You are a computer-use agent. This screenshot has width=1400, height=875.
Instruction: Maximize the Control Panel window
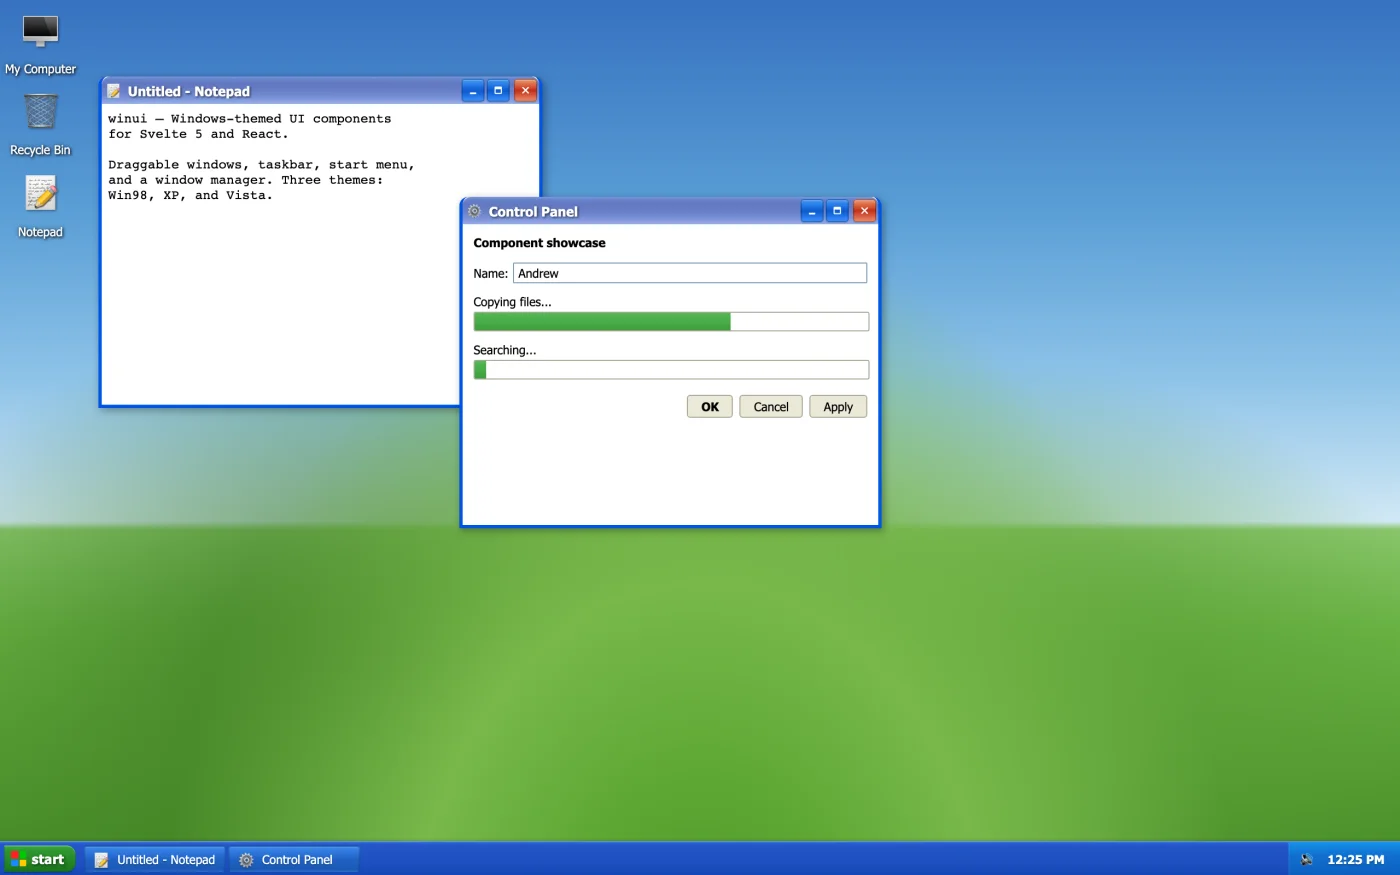[837, 211]
